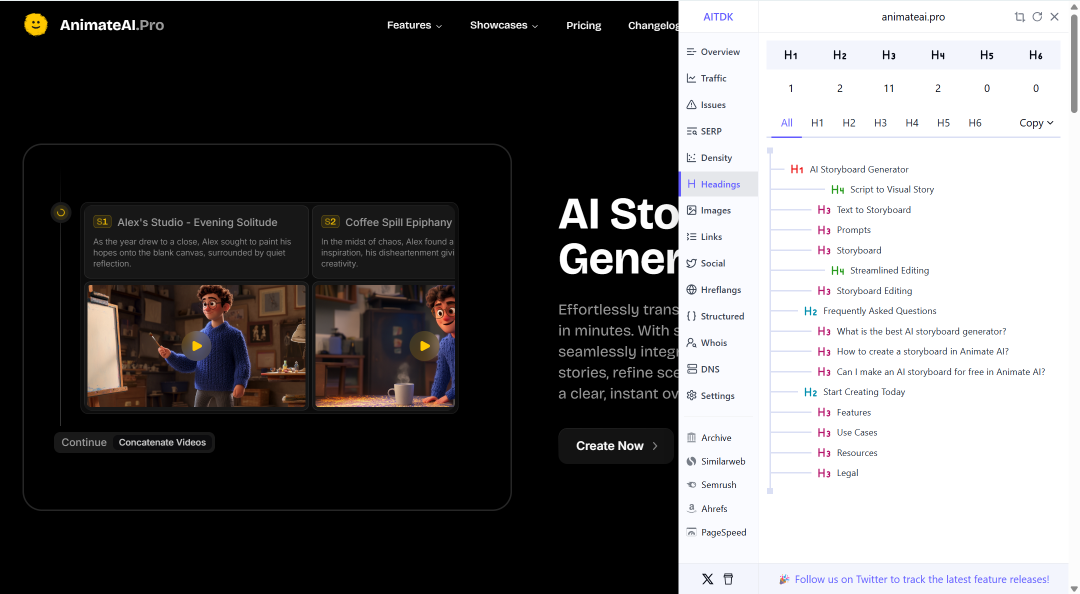
Task: Select the 'AI Storyboard Generator' H1 row
Action: click(x=849, y=170)
